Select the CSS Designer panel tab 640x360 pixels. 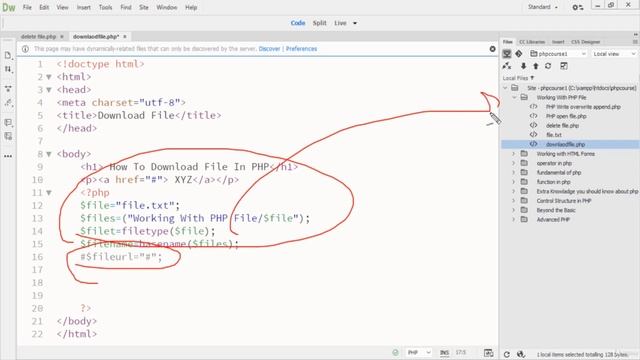click(x=585, y=42)
